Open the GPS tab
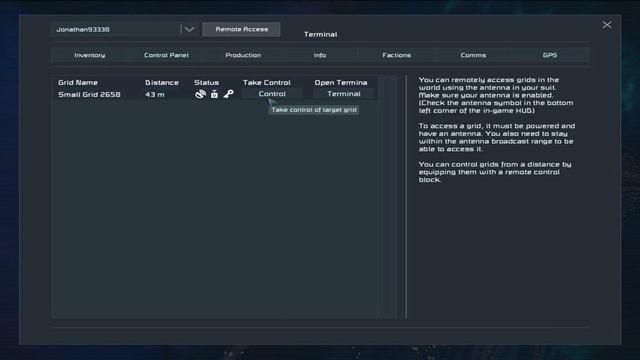 pos(550,55)
